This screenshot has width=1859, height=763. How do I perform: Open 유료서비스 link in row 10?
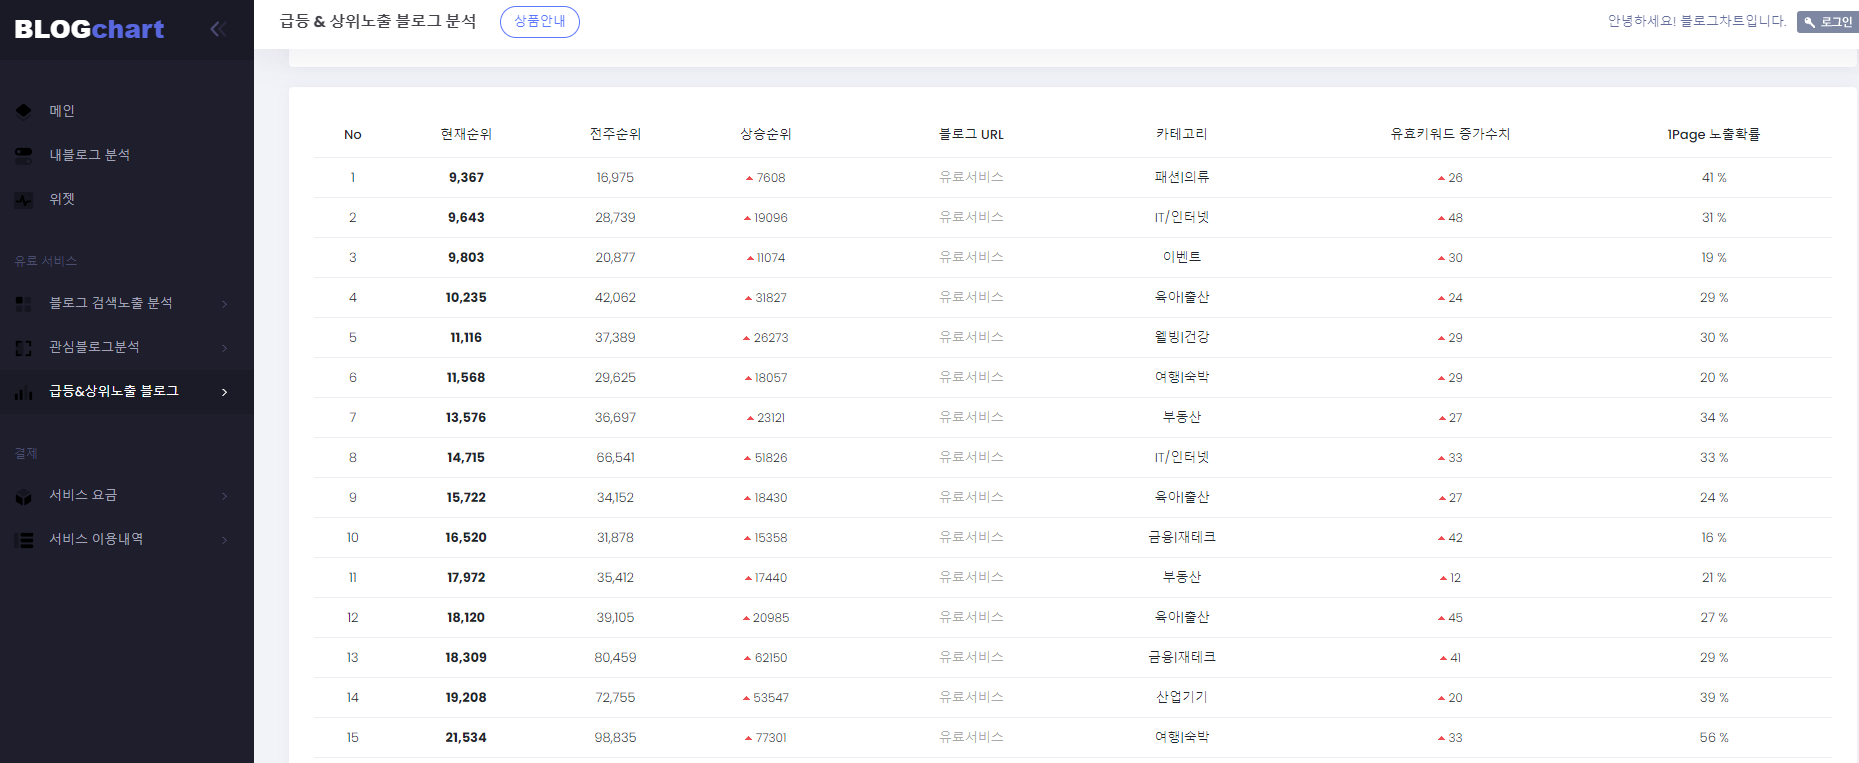point(971,537)
